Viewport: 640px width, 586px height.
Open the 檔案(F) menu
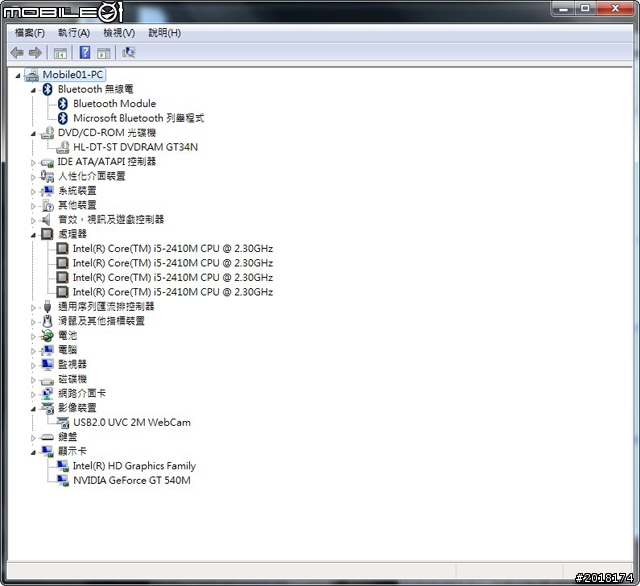click(30, 33)
